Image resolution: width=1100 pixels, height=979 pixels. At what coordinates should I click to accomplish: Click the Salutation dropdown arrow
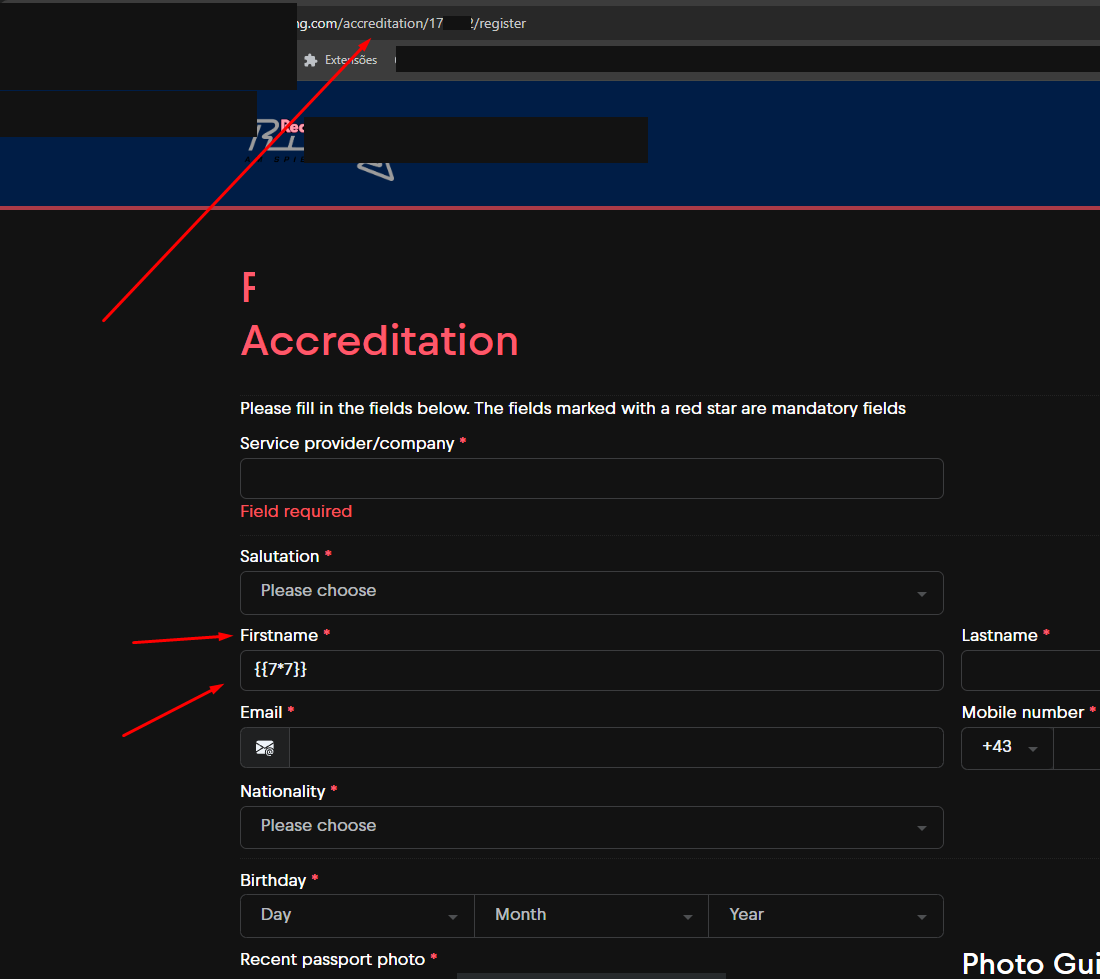coord(922,594)
